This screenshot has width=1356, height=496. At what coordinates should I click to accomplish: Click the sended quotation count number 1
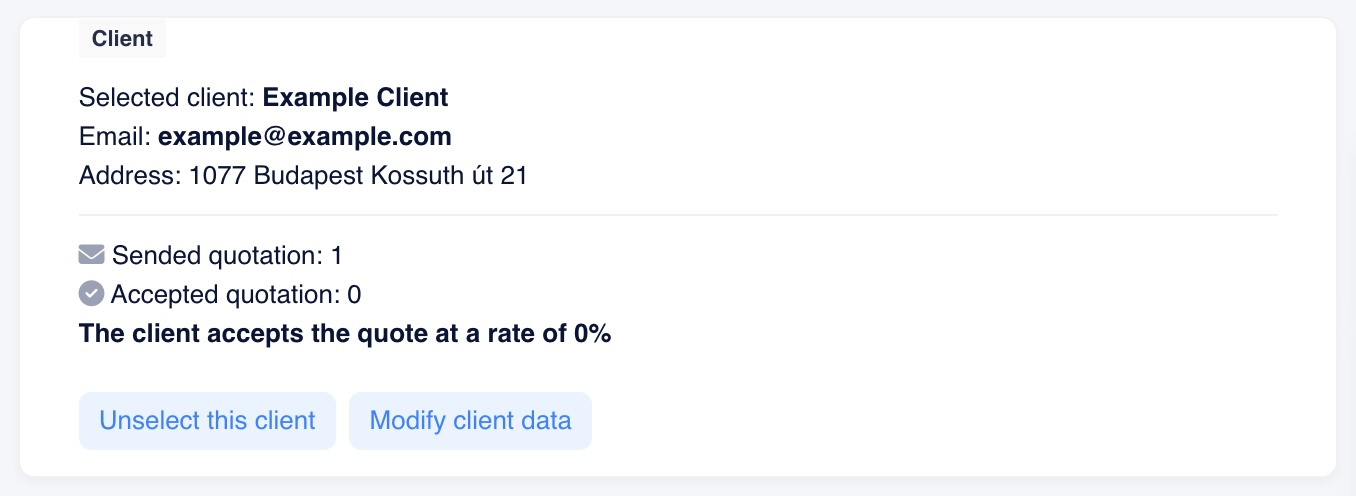click(x=336, y=256)
